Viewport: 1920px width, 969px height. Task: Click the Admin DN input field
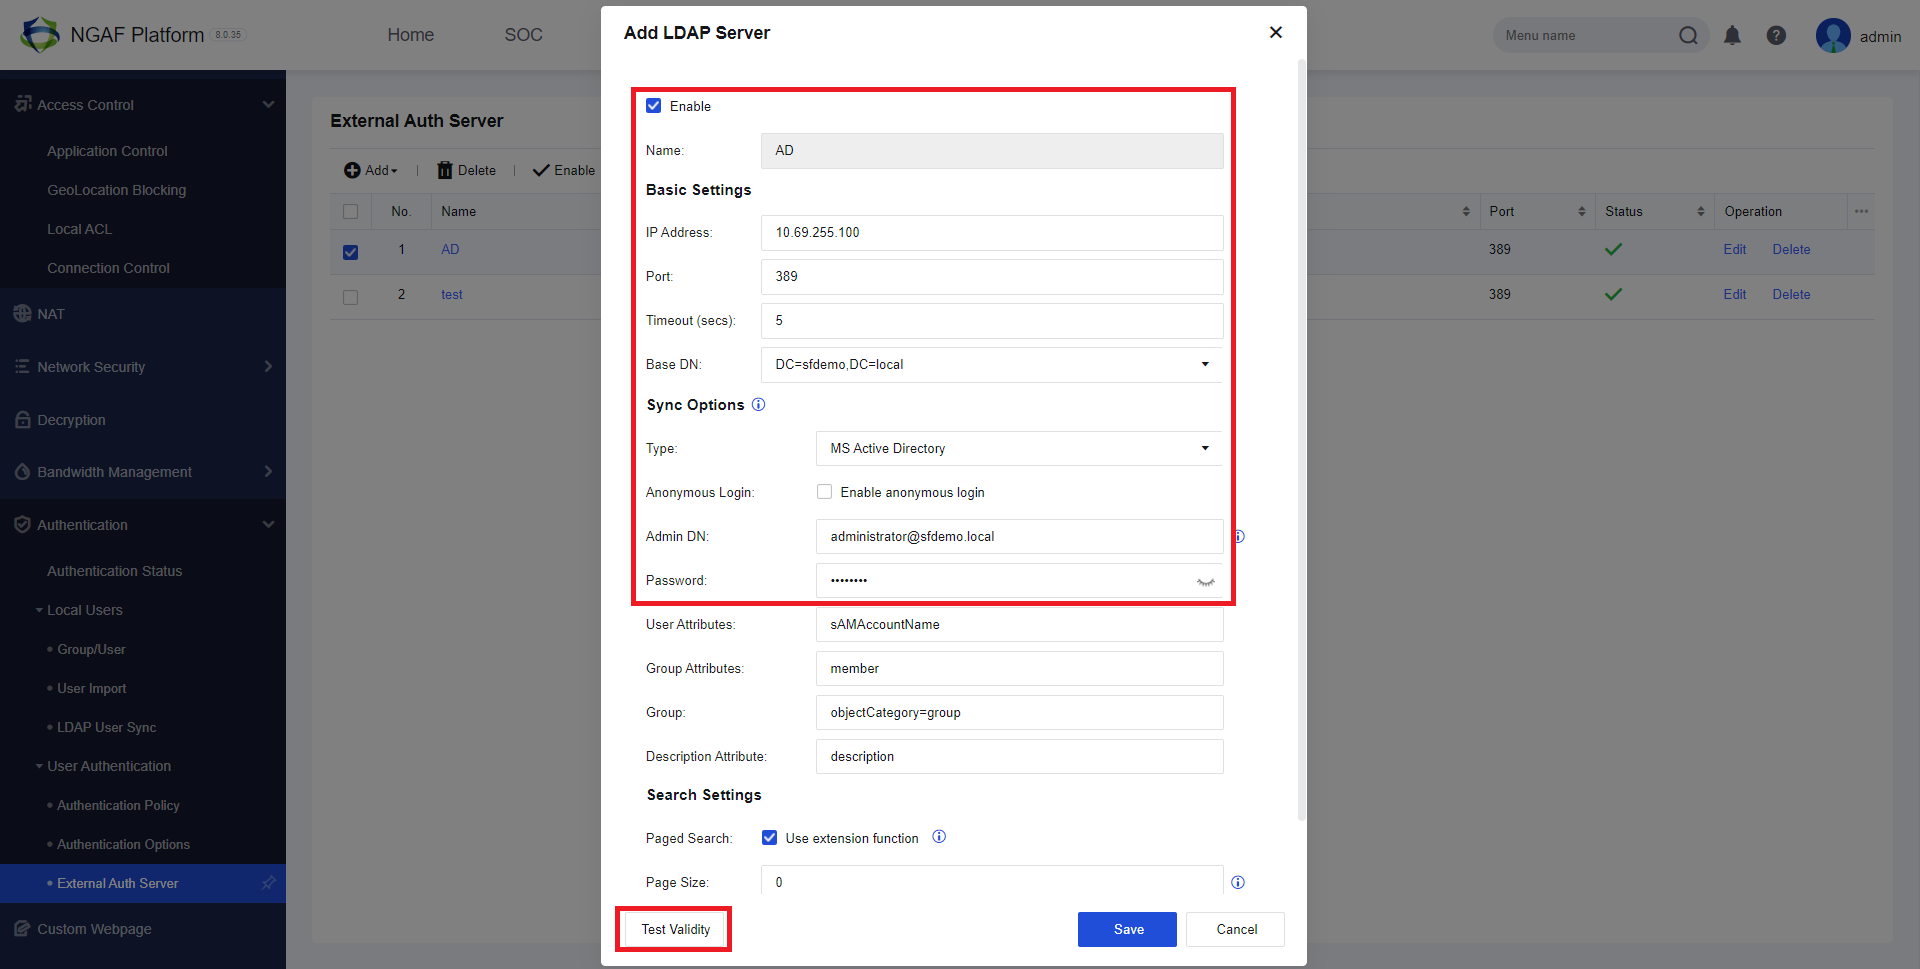tap(1019, 536)
